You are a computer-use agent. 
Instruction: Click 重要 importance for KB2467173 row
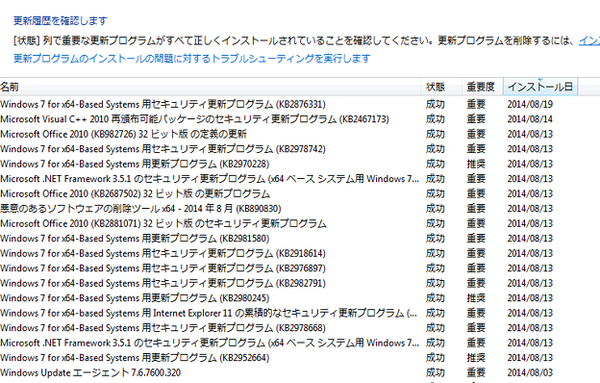476,119
